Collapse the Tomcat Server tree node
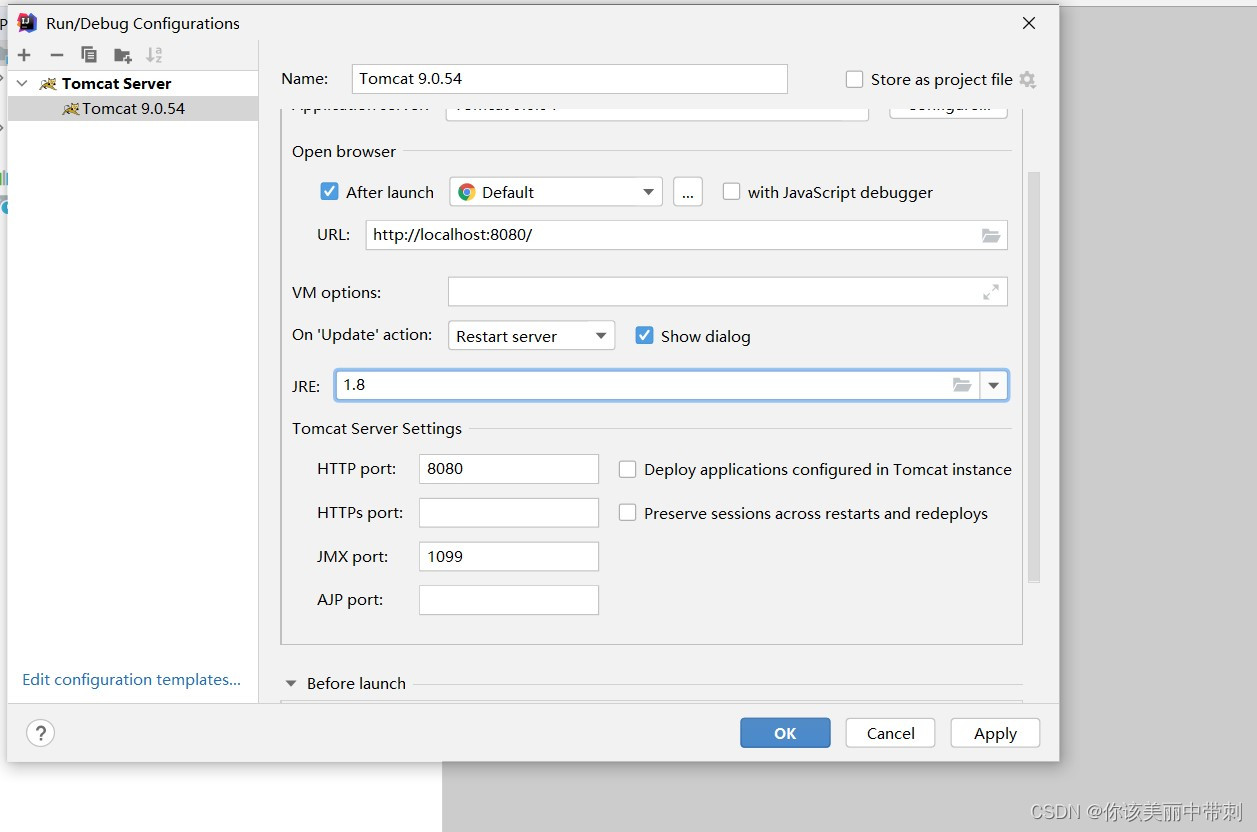The image size is (1257, 832). tap(22, 83)
